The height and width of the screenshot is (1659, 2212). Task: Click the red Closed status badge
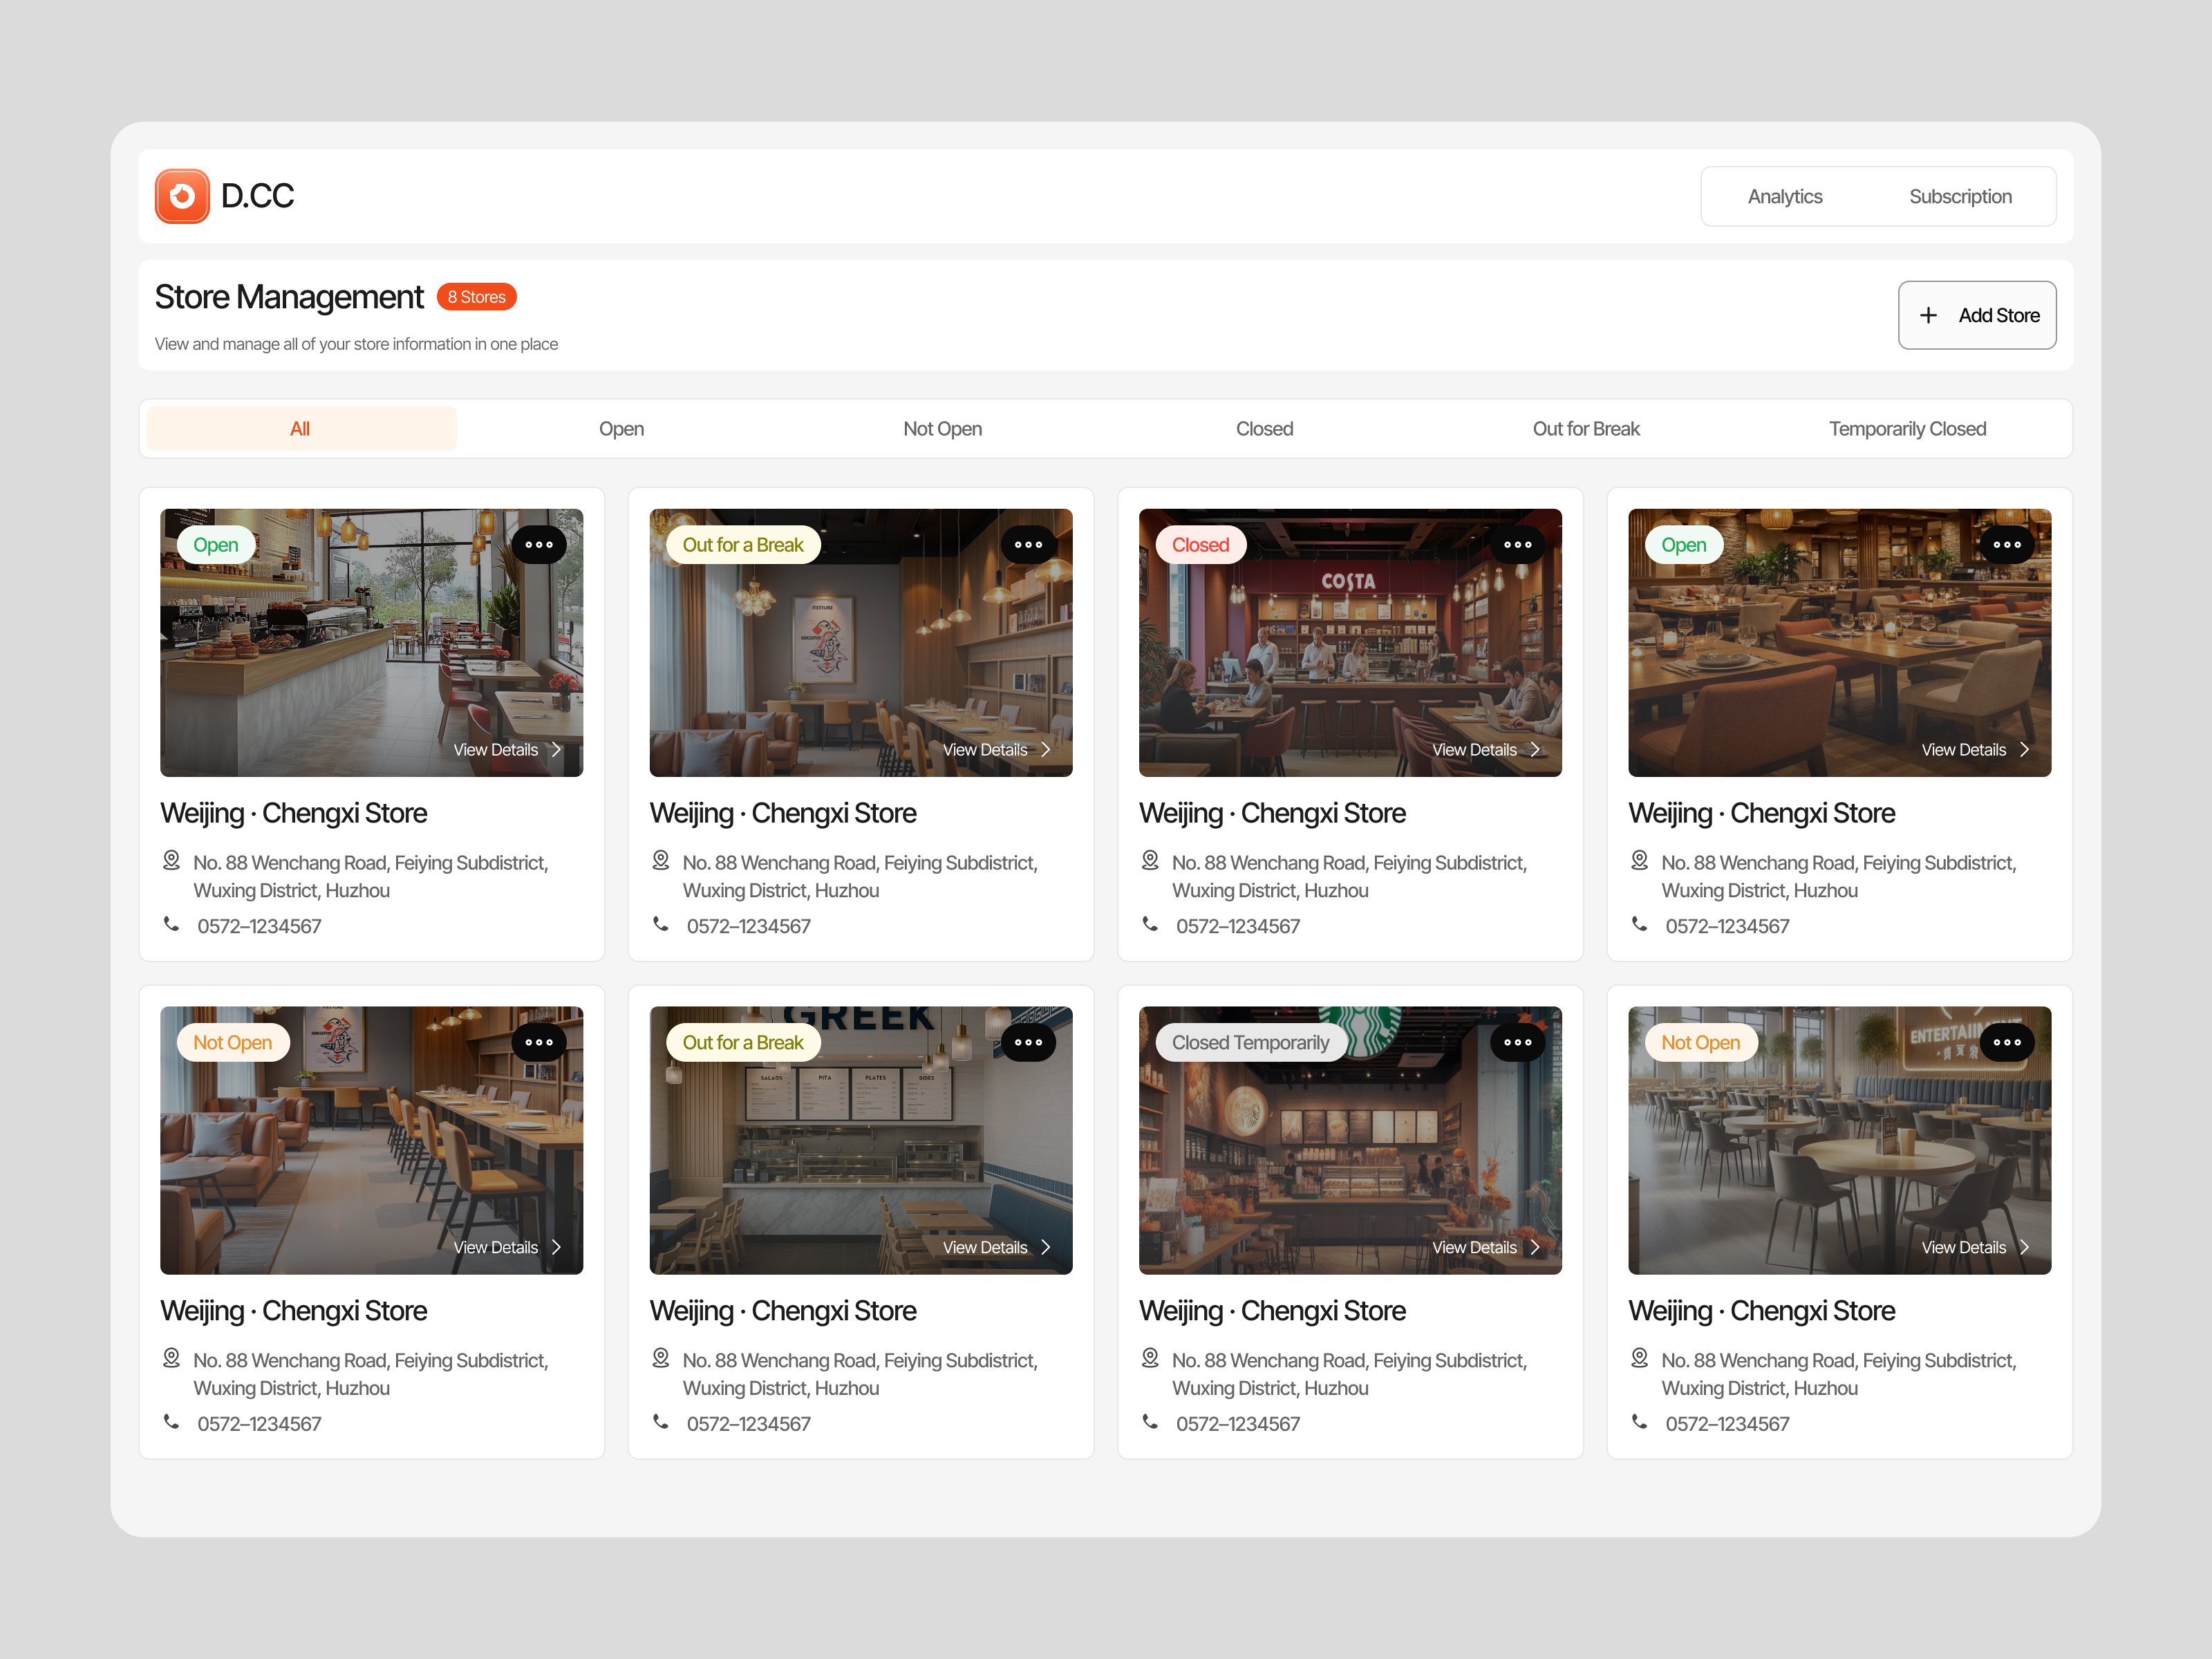tap(1200, 545)
